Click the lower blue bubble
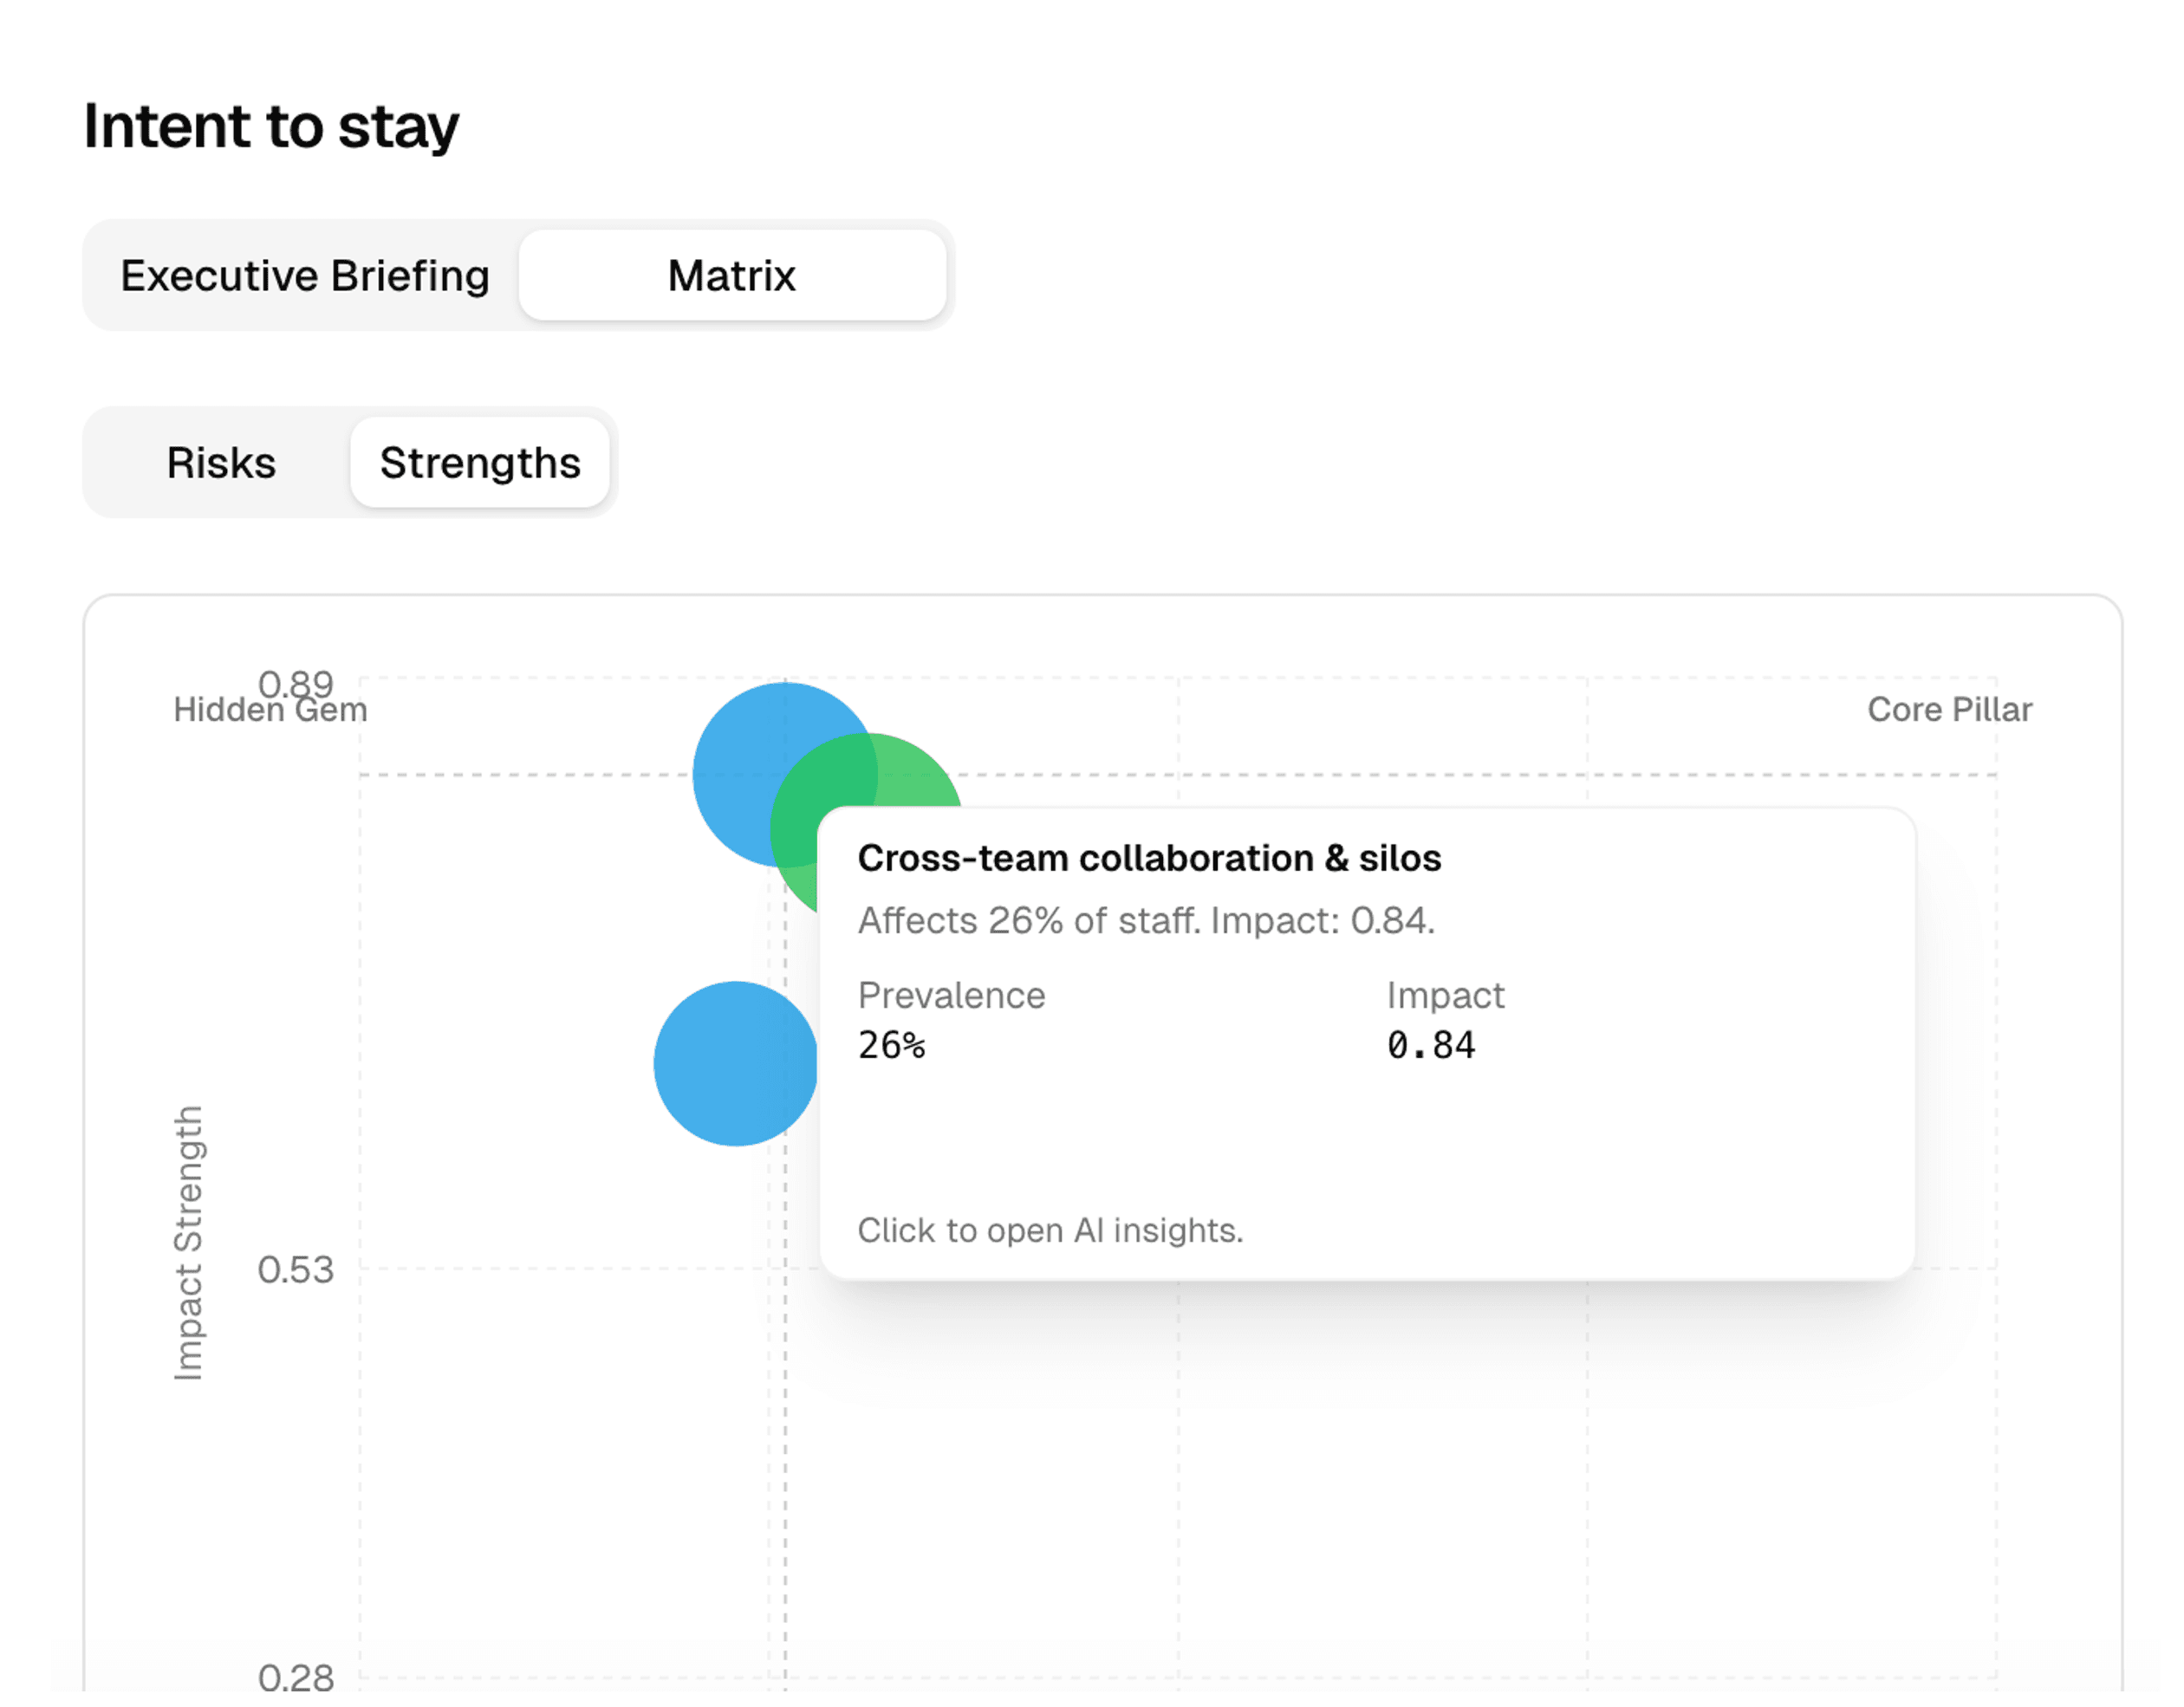The height and width of the screenshot is (1707, 2184). [x=735, y=1064]
